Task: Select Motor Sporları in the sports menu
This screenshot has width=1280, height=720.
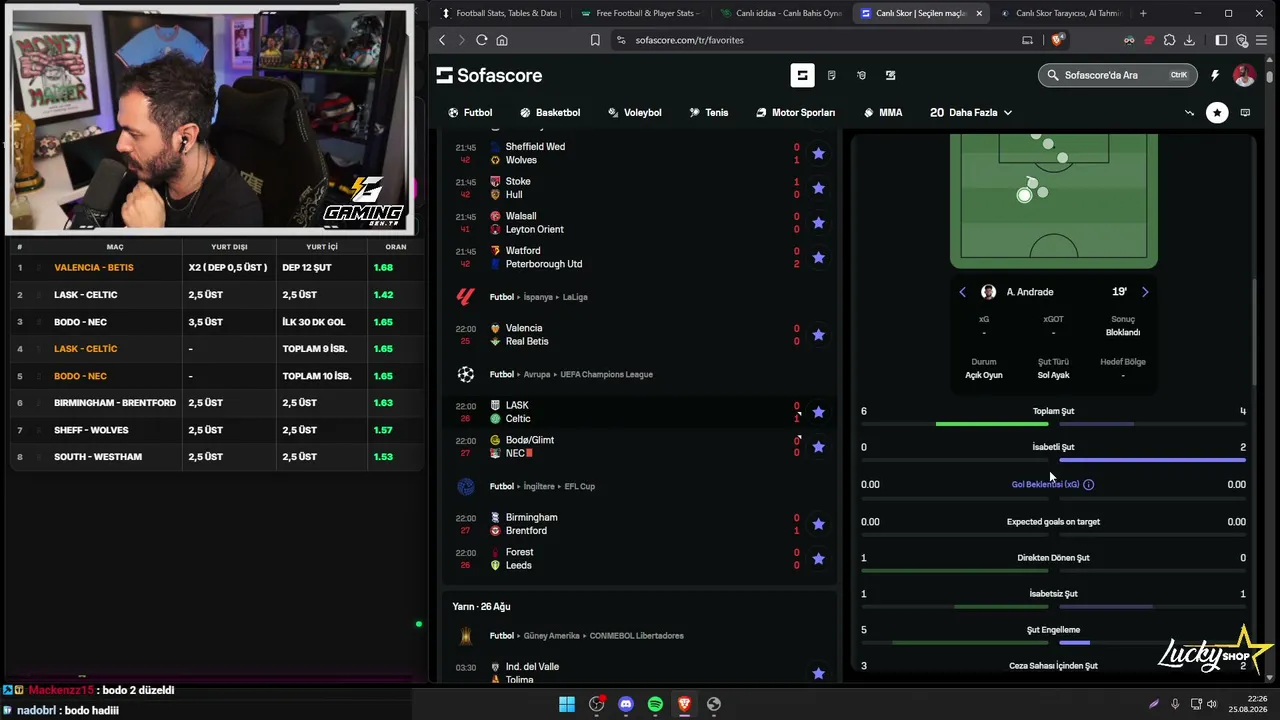Action: pos(796,113)
